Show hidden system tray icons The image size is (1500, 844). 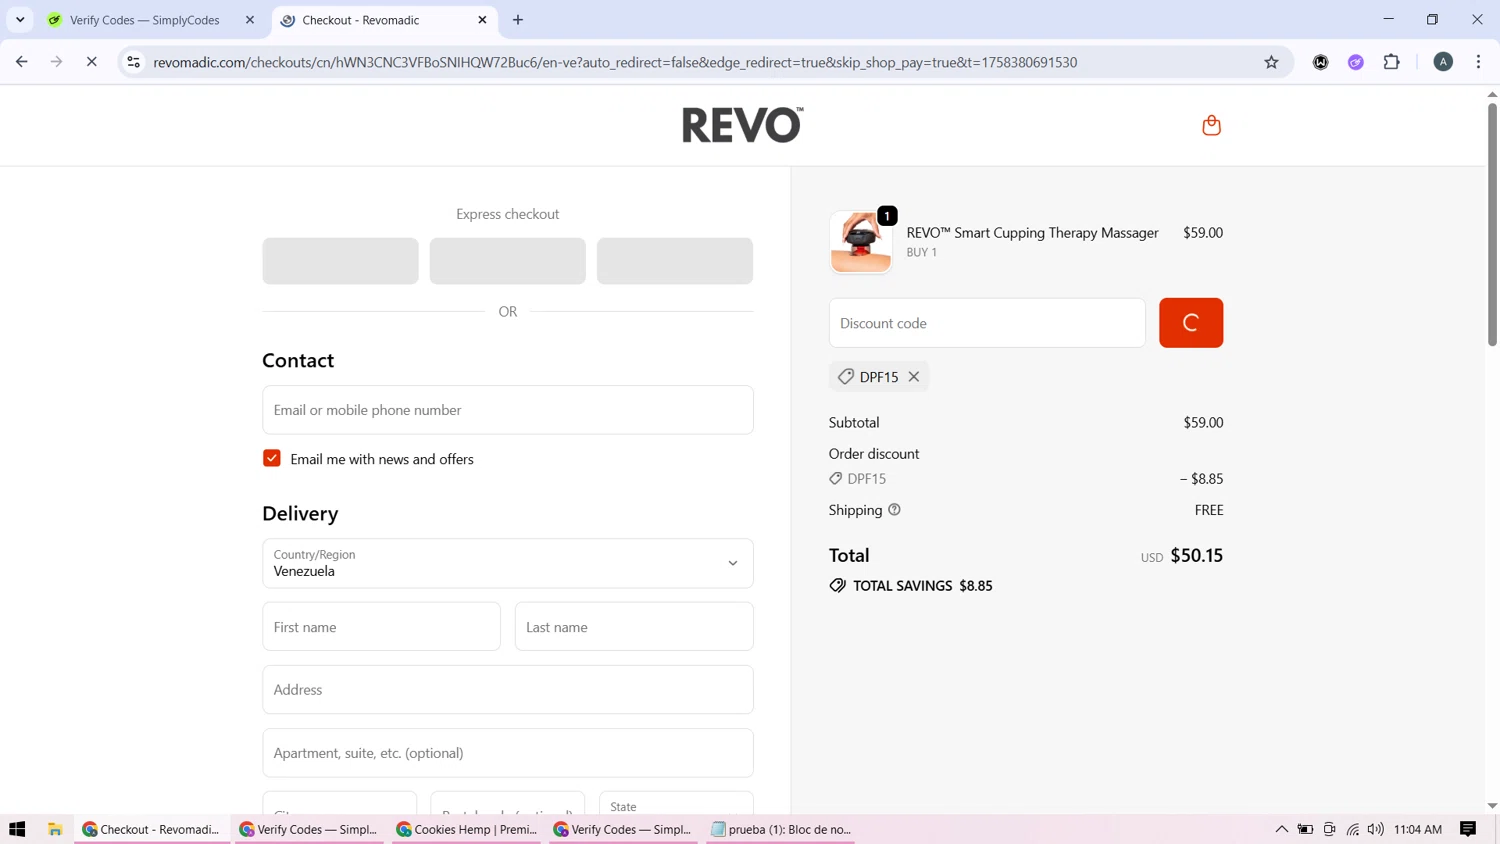tap(1281, 829)
